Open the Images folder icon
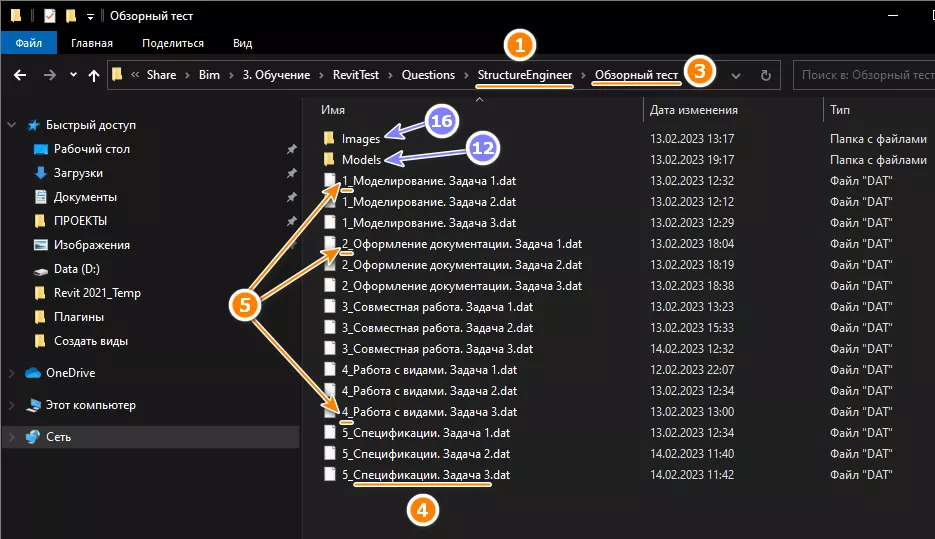This screenshot has width=935, height=539. (x=329, y=139)
